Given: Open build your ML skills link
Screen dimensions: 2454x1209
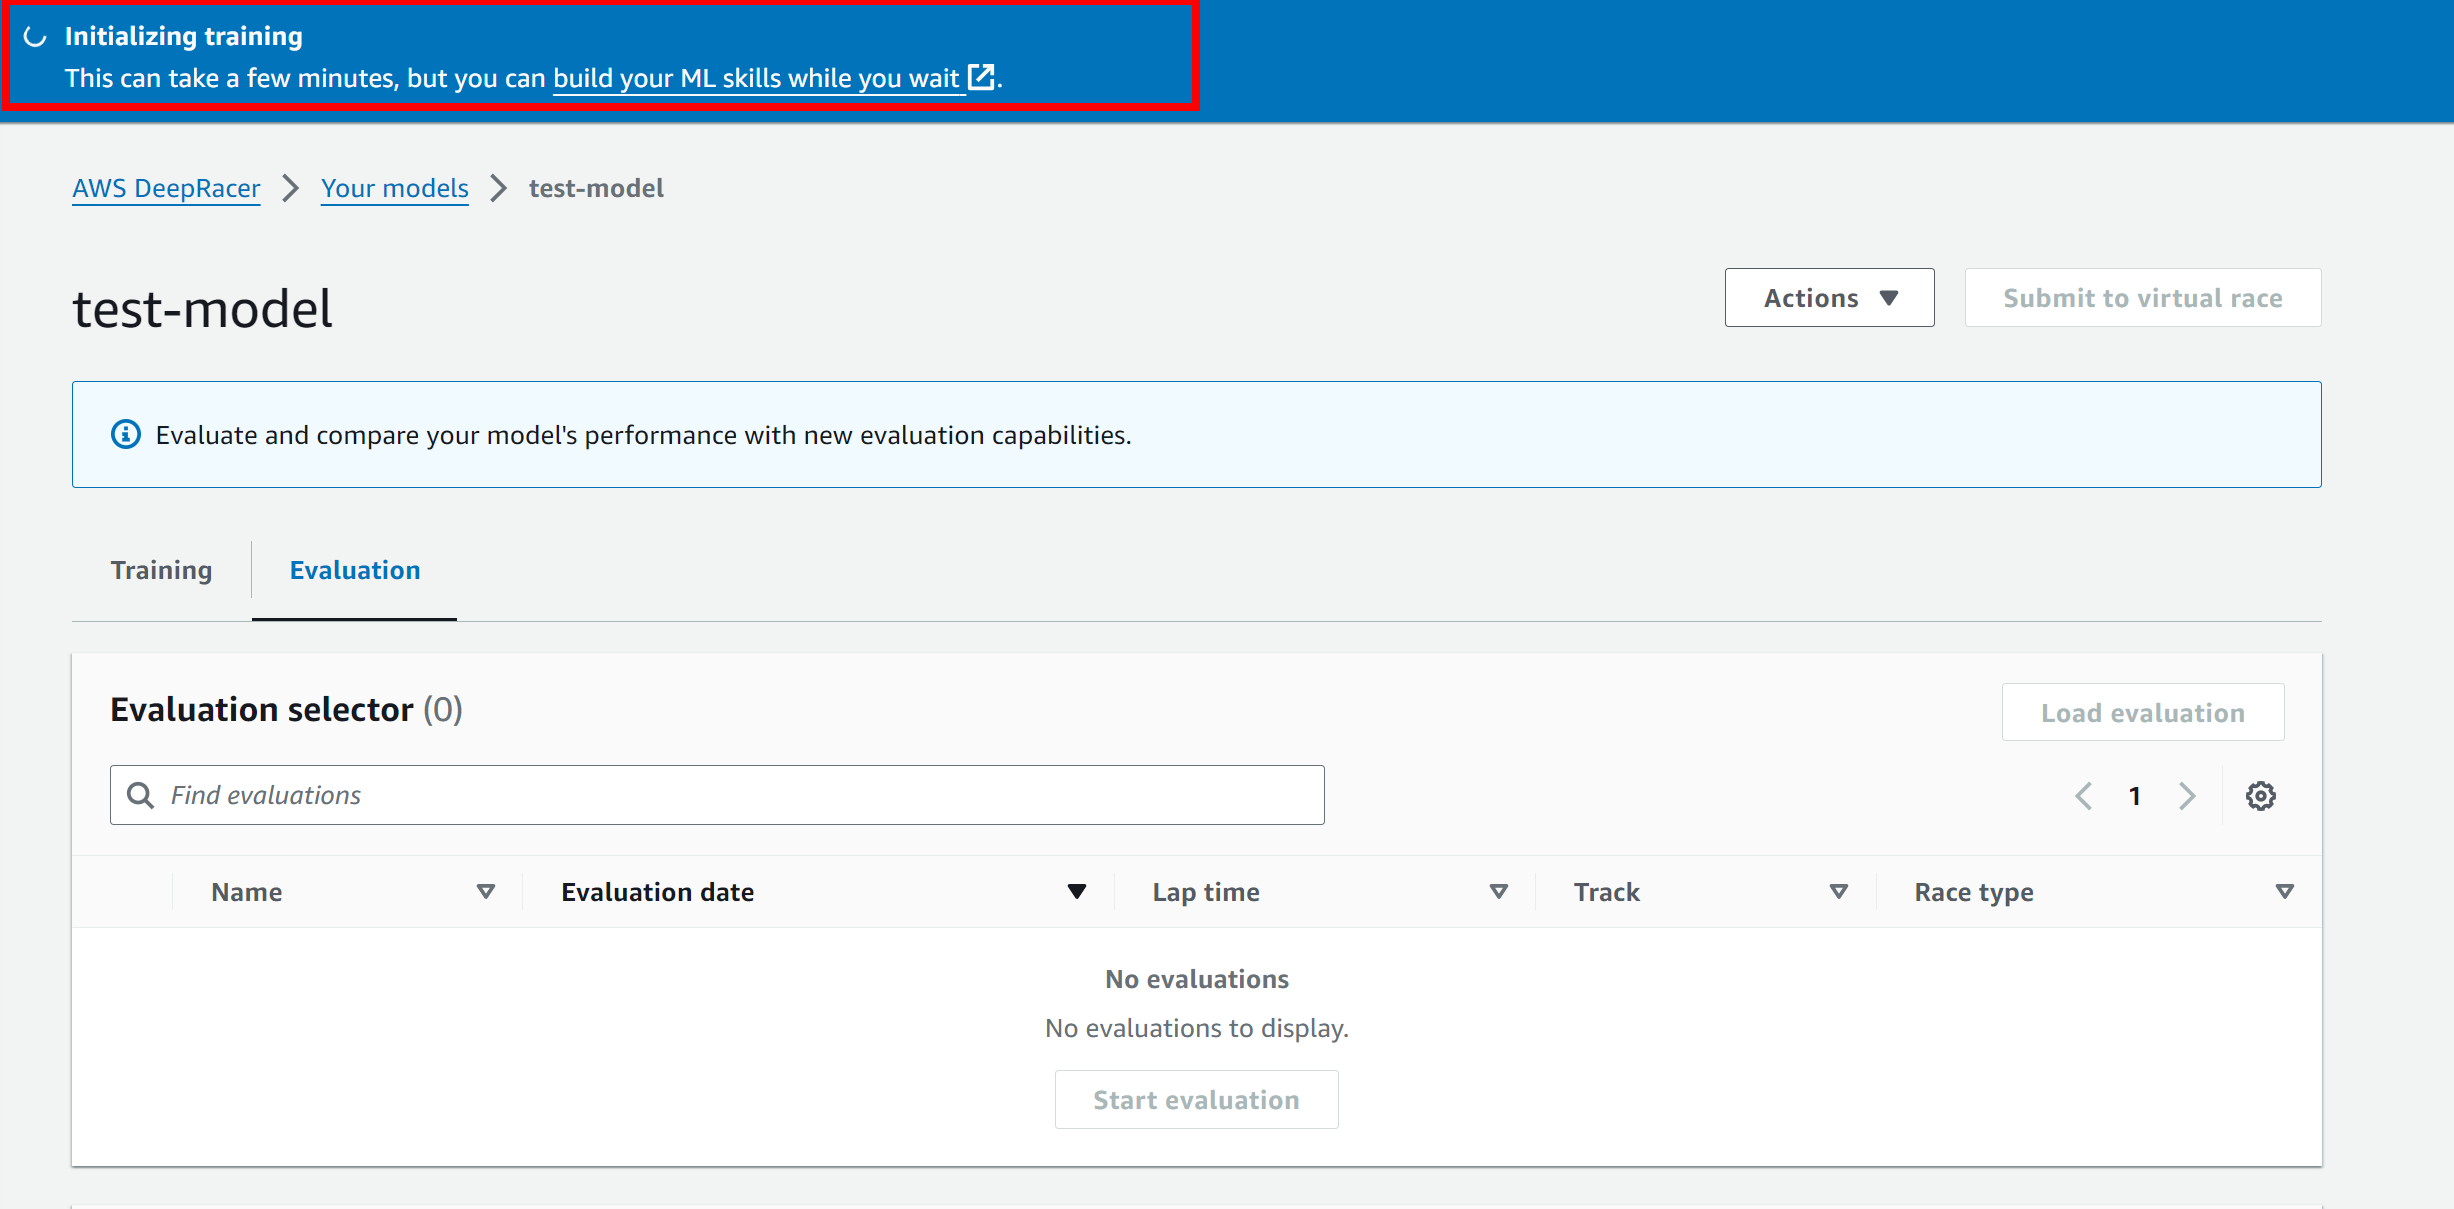Looking at the screenshot, I should click(756, 78).
